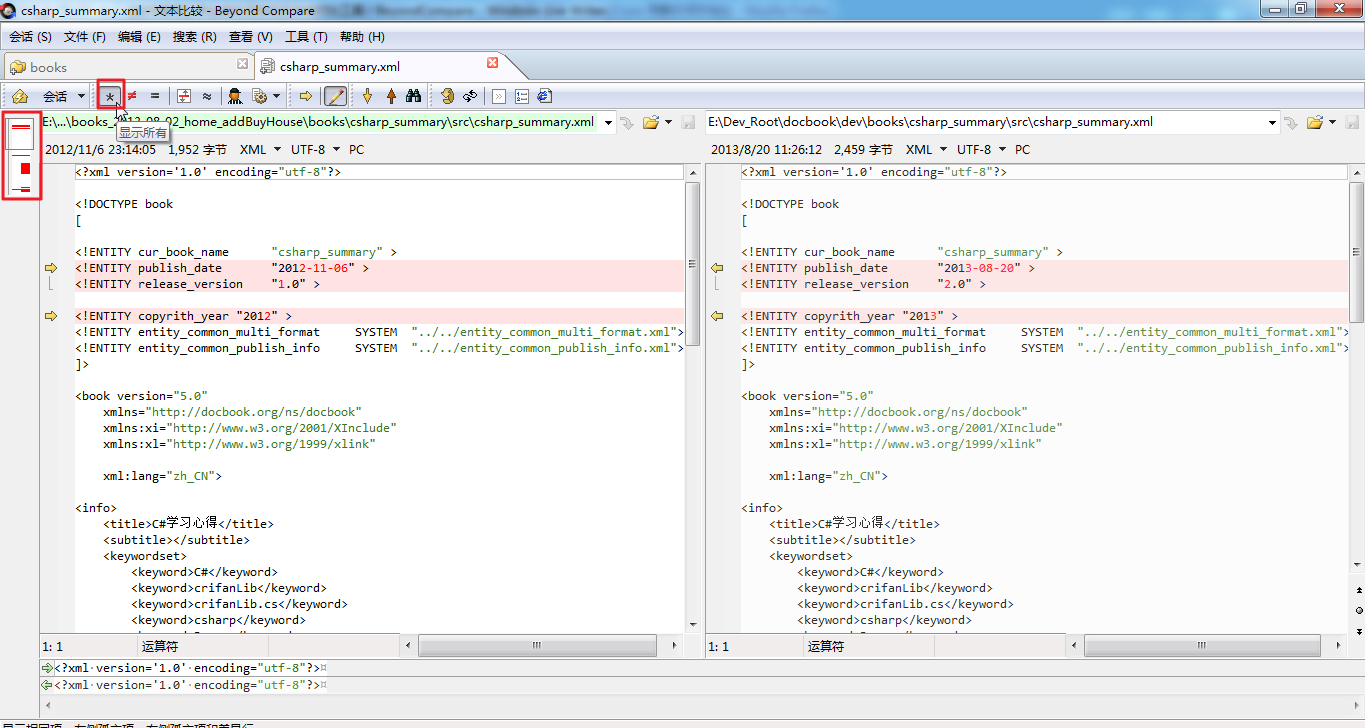Switch to the books tab
1365x728 pixels.
click(48, 67)
